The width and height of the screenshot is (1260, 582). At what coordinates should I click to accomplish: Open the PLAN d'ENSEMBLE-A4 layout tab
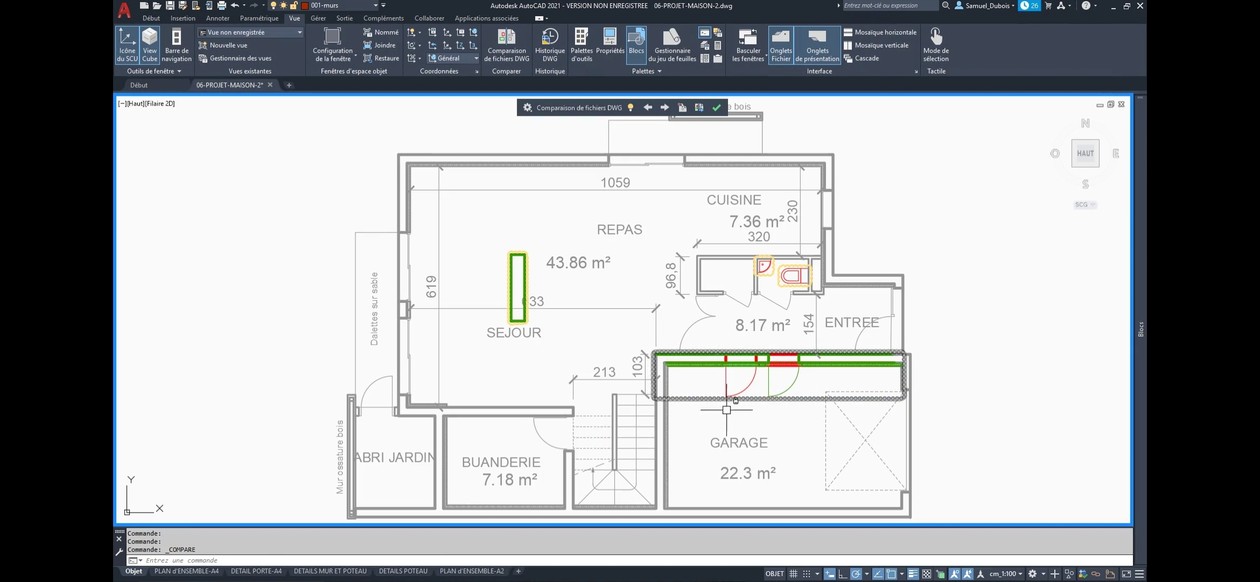186,571
